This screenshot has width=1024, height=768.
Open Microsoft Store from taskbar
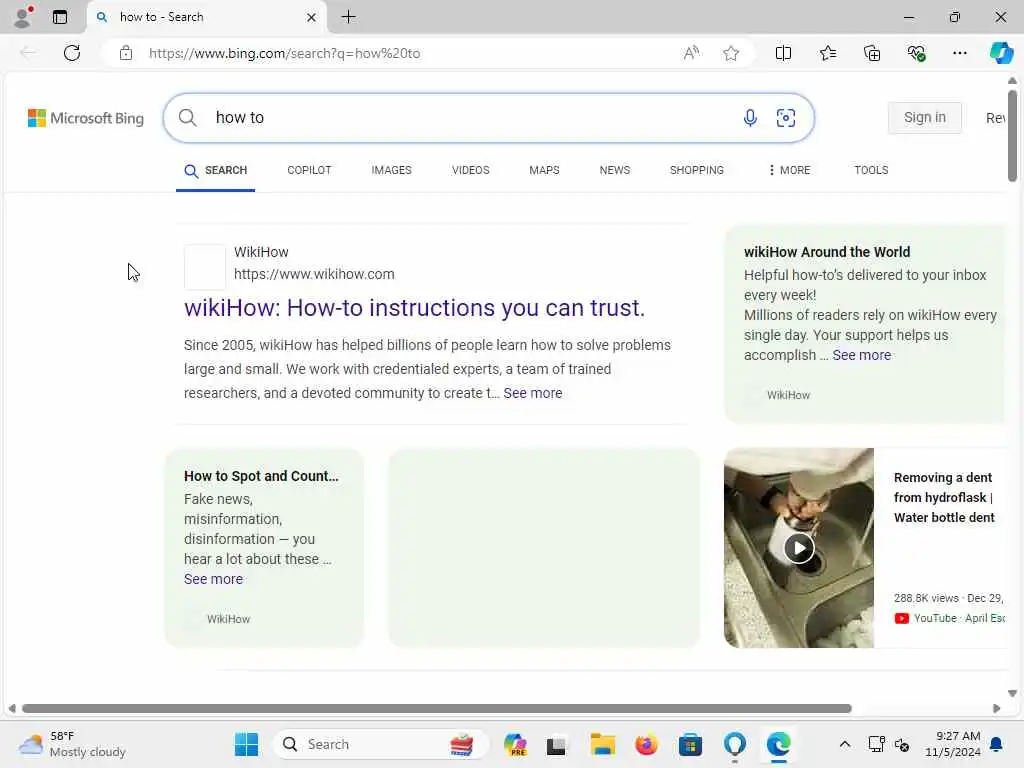click(690, 744)
